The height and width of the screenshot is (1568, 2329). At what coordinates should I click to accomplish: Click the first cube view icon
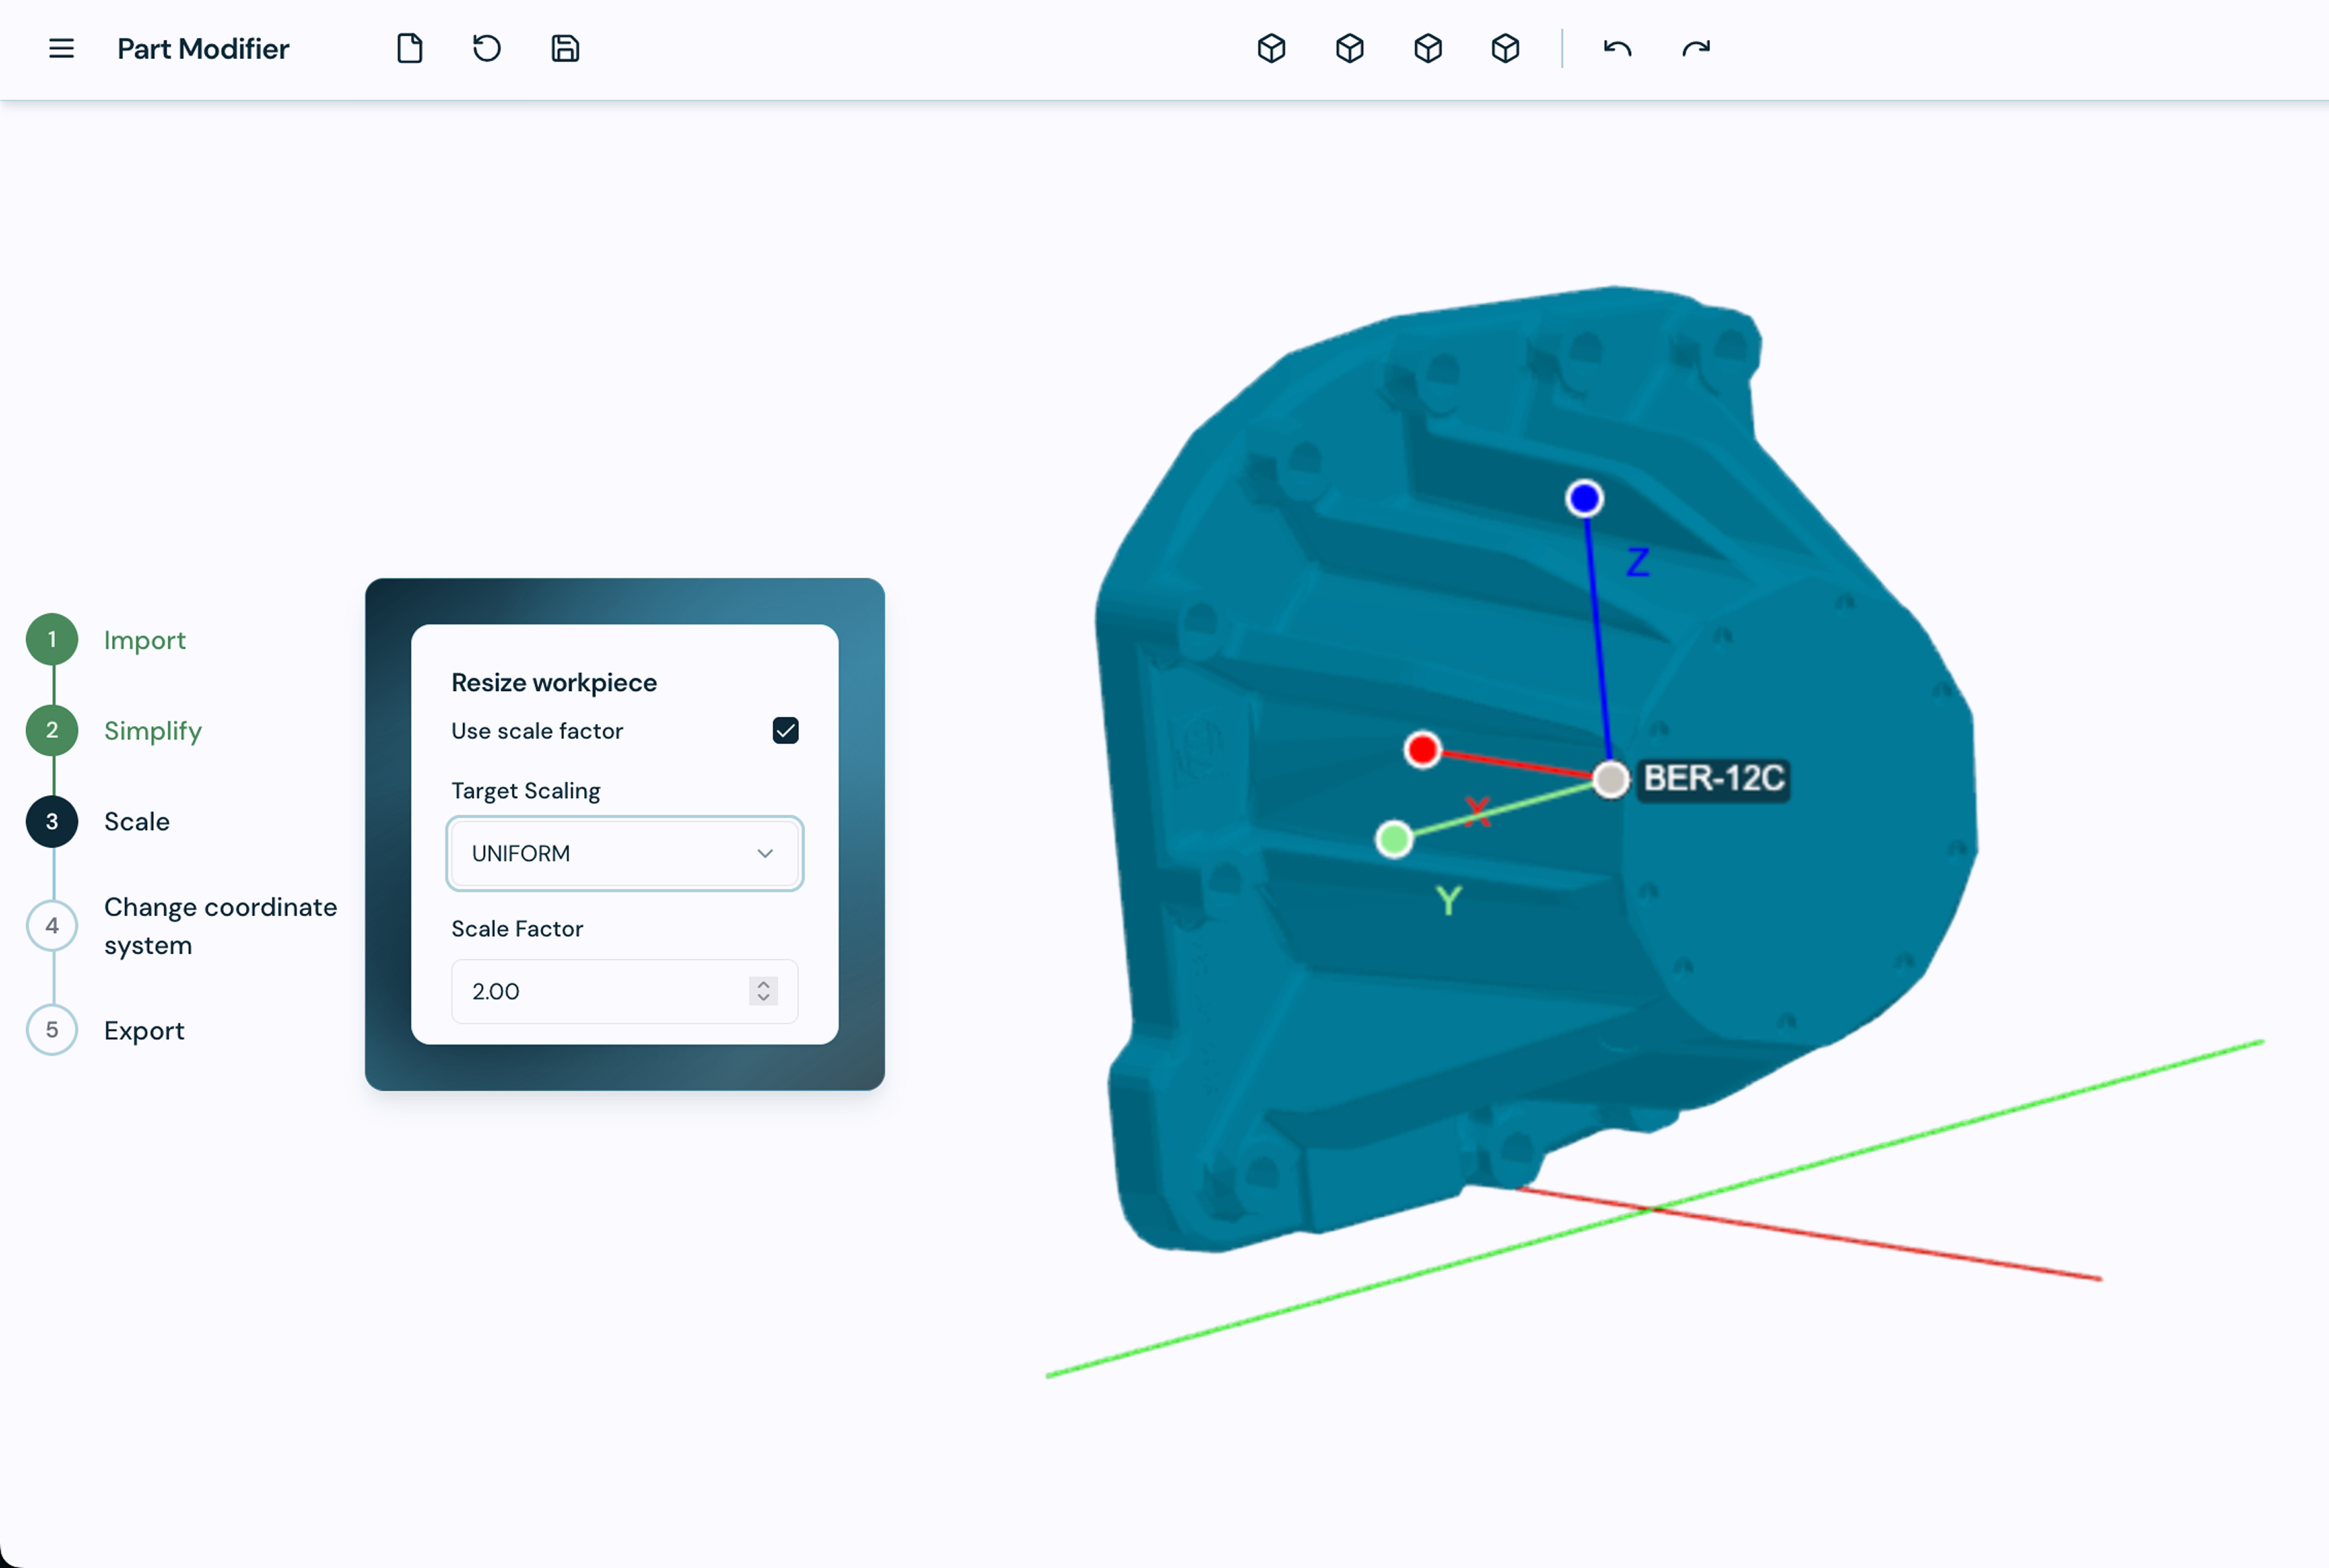click(1271, 48)
